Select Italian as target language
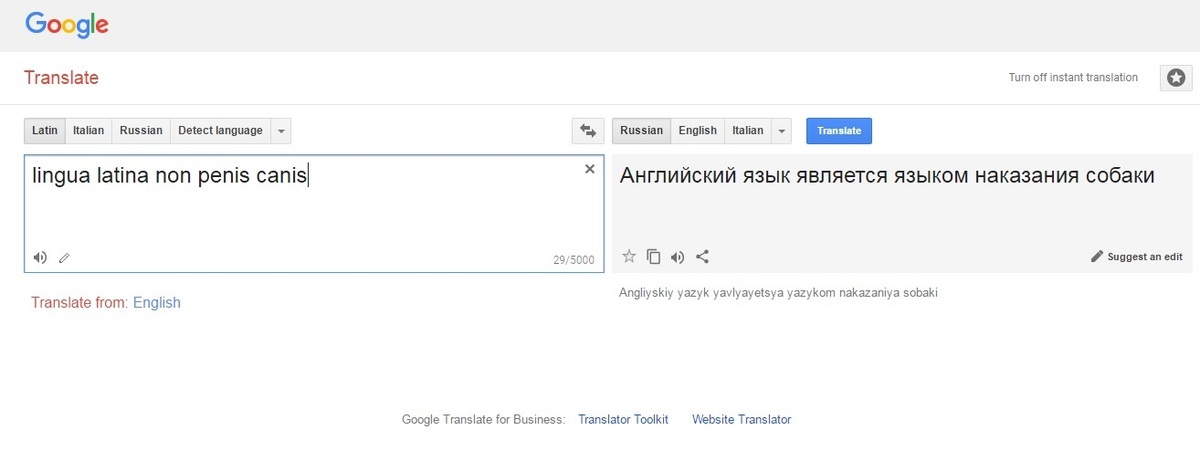This screenshot has height=451, width=1200. [x=748, y=131]
